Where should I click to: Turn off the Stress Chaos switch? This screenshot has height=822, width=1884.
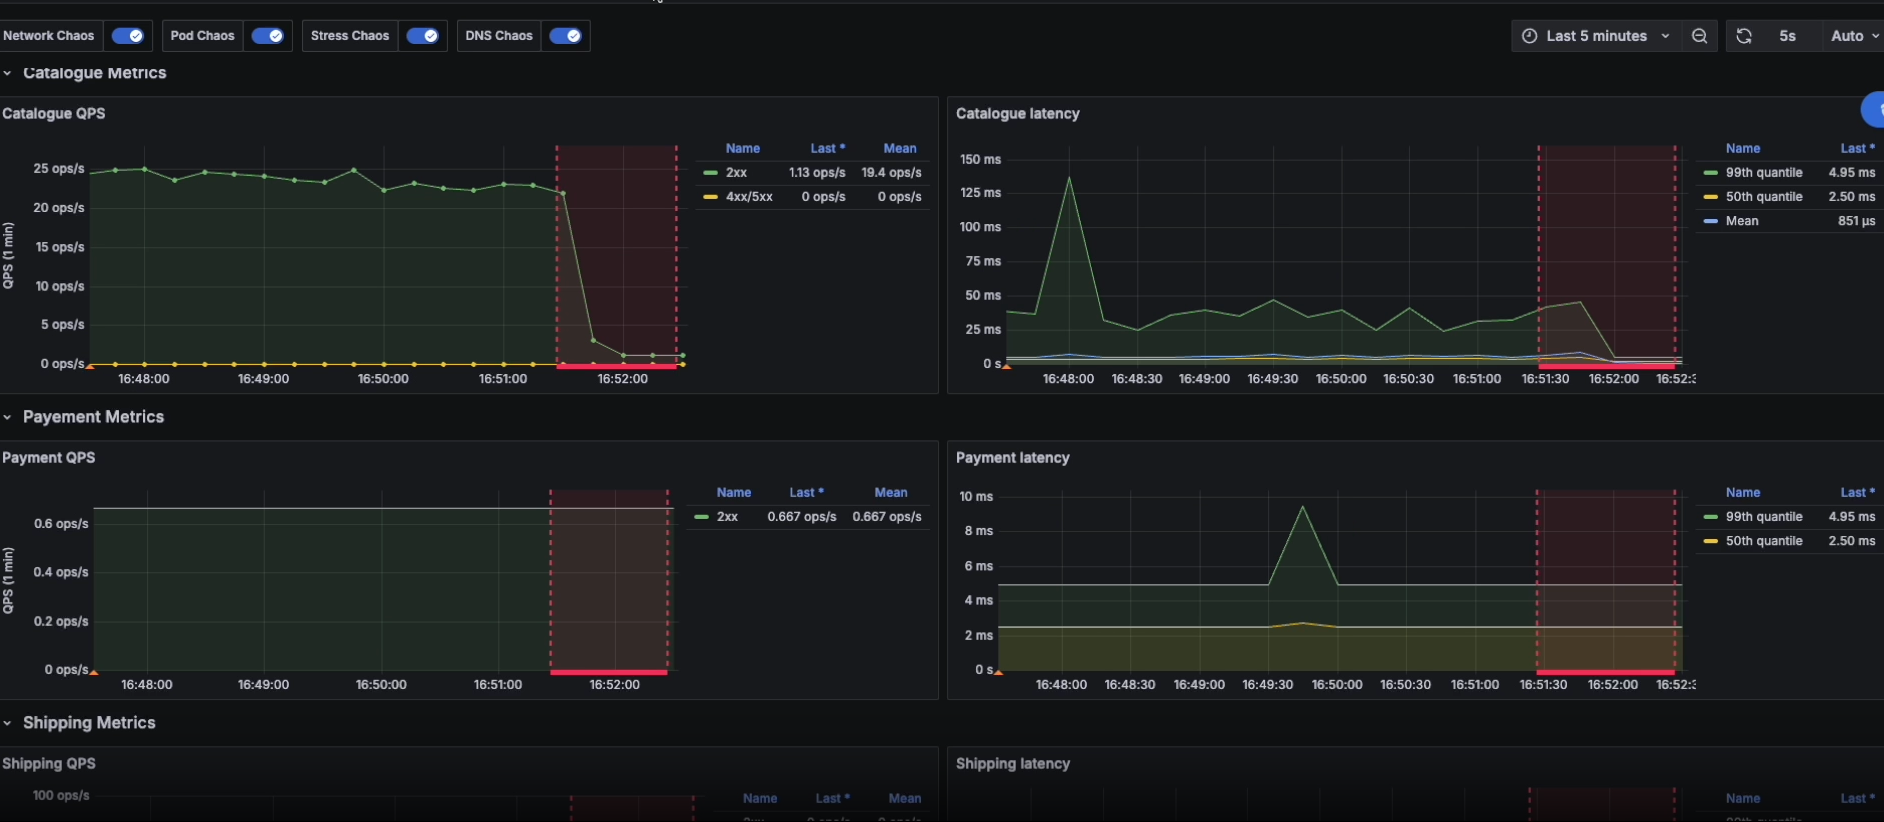(x=423, y=36)
